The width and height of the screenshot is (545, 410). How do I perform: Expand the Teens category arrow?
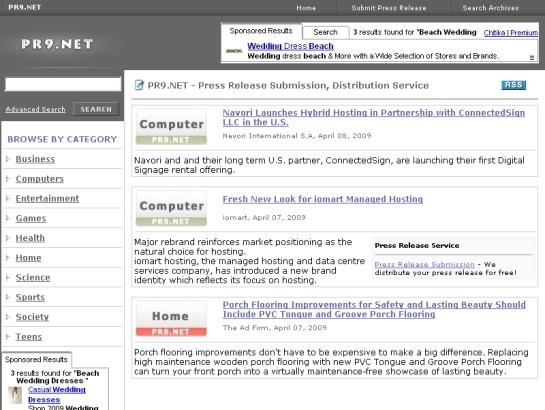click(8, 337)
